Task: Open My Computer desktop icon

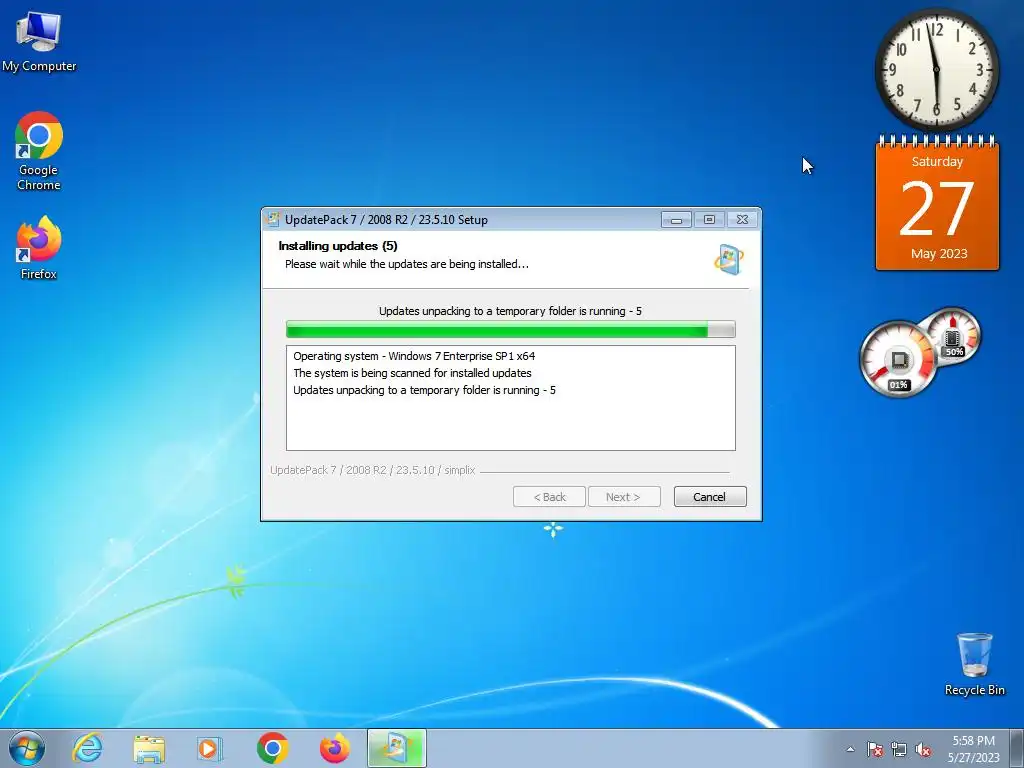Action: point(39,40)
